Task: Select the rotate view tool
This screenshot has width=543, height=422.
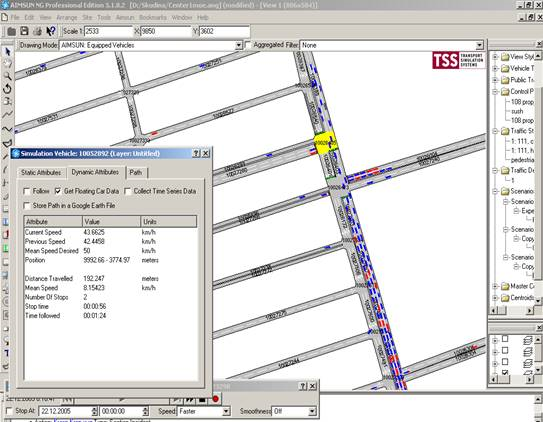Action: click(x=7, y=89)
